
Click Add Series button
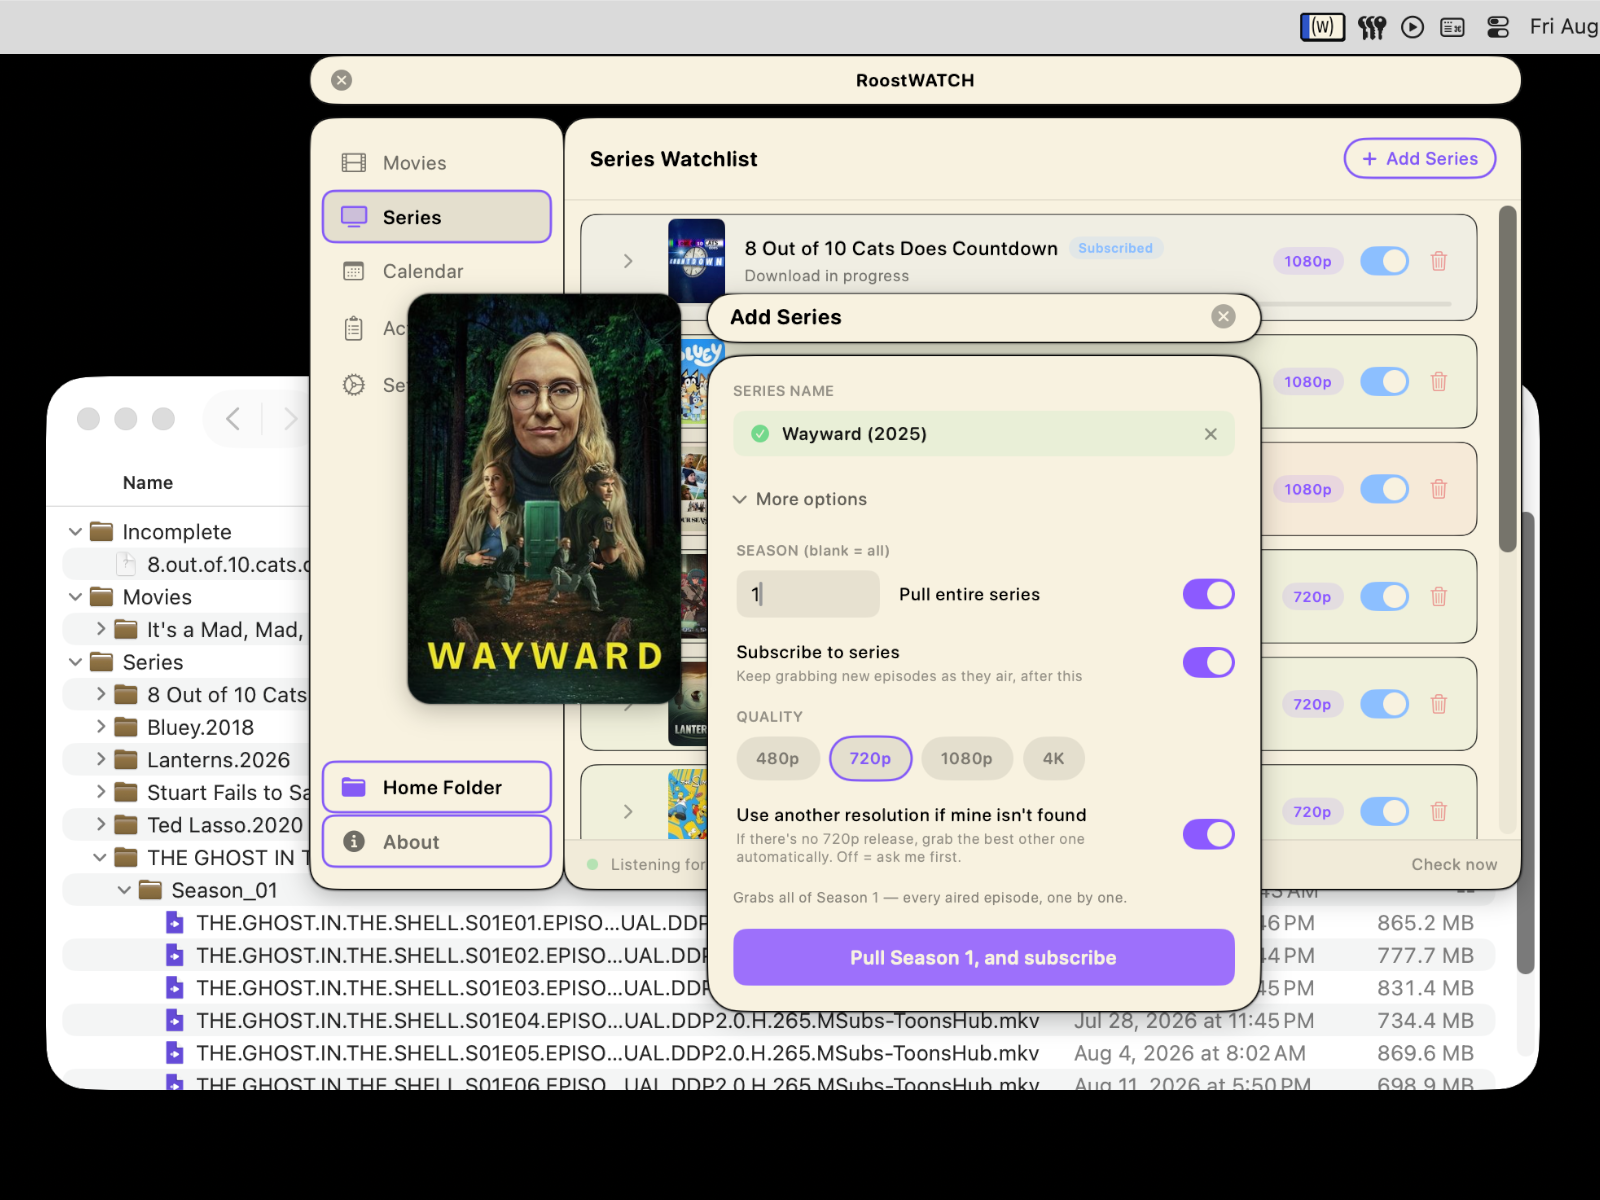click(x=1419, y=159)
